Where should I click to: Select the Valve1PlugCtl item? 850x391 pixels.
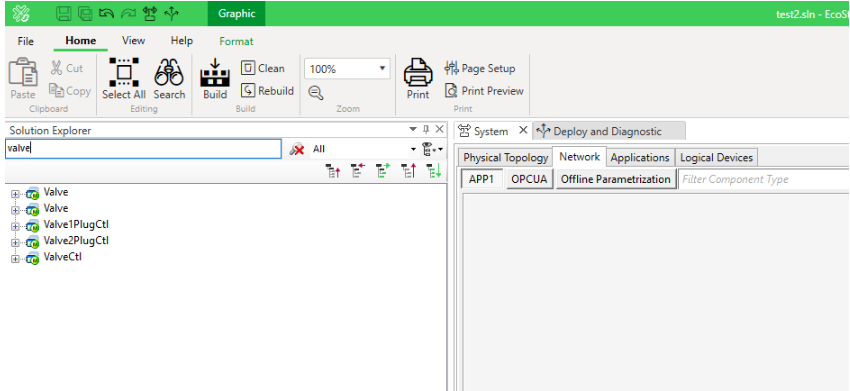[x=76, y=225]
